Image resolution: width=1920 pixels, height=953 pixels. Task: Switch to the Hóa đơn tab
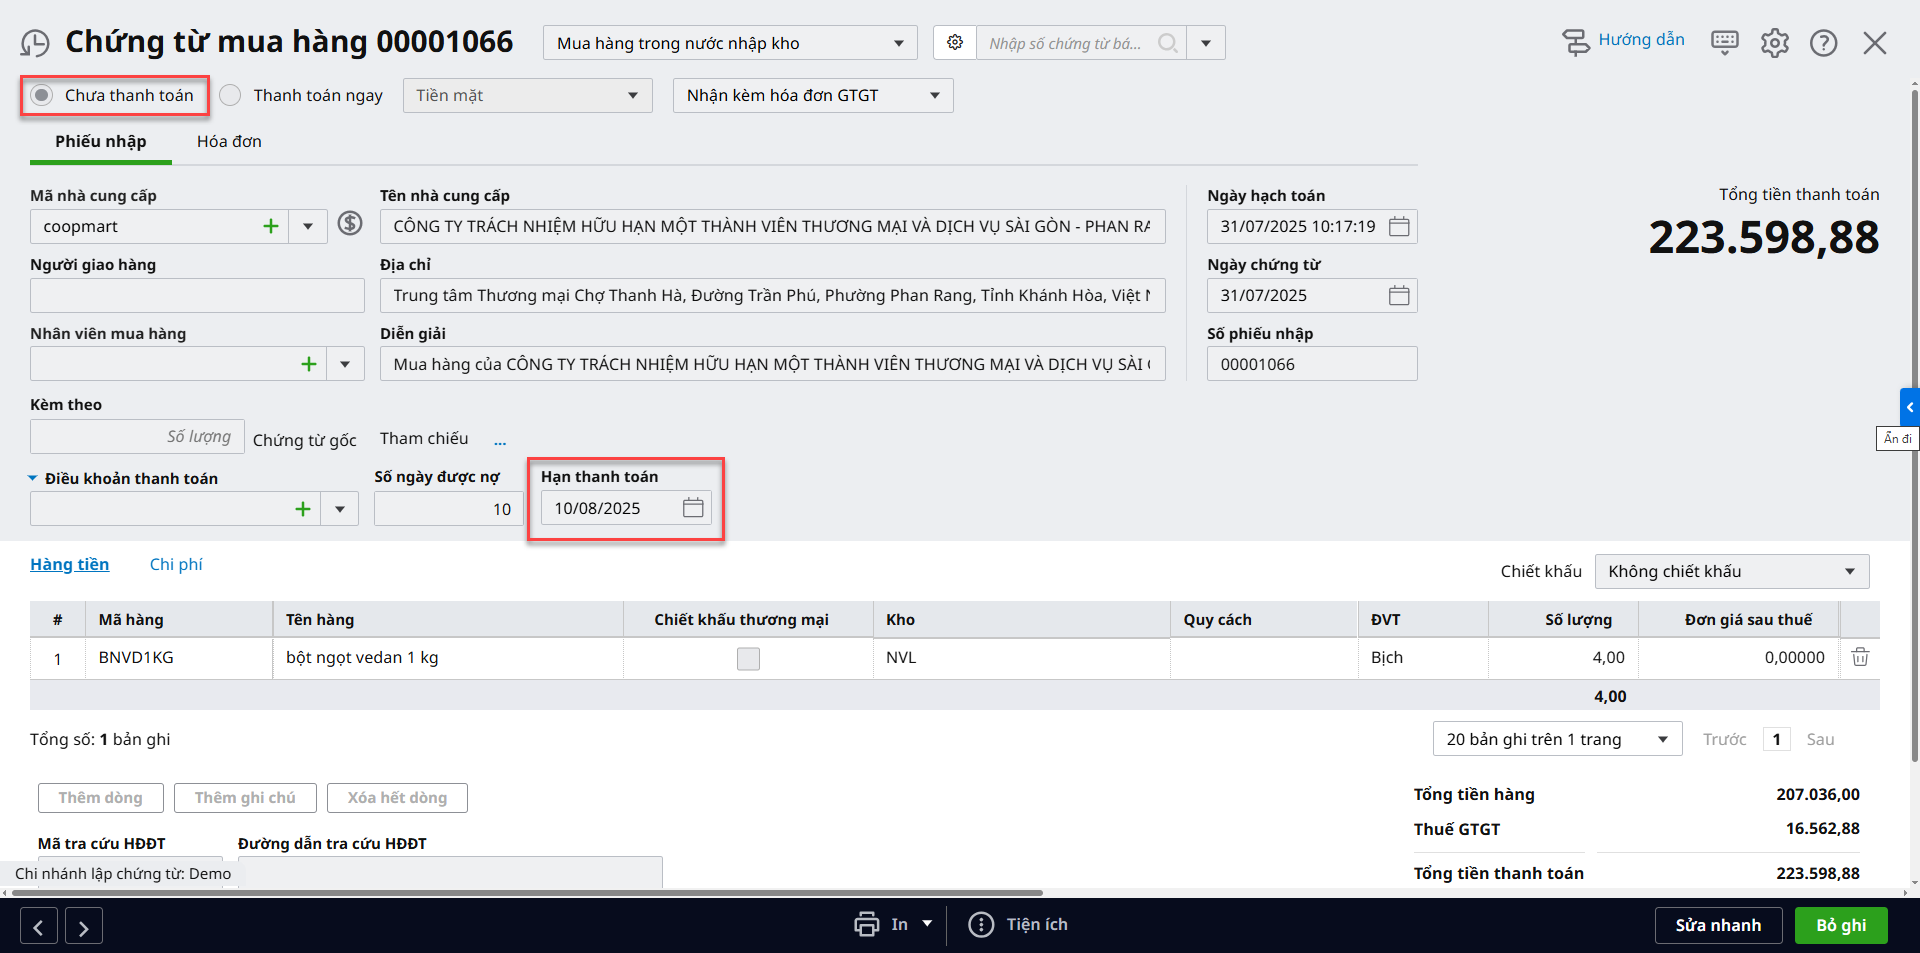[x=229, y=142]
